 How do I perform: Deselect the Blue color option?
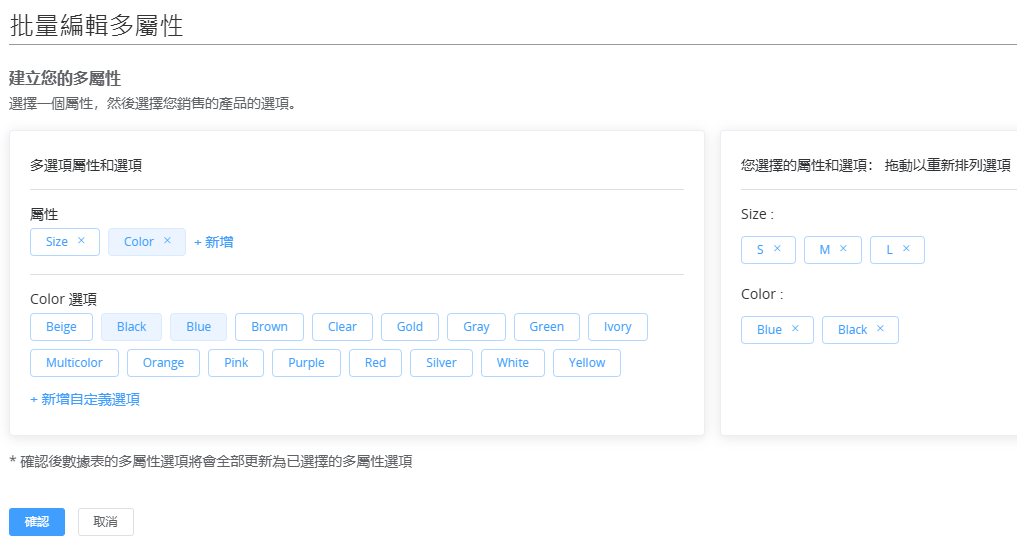(198, 327)
